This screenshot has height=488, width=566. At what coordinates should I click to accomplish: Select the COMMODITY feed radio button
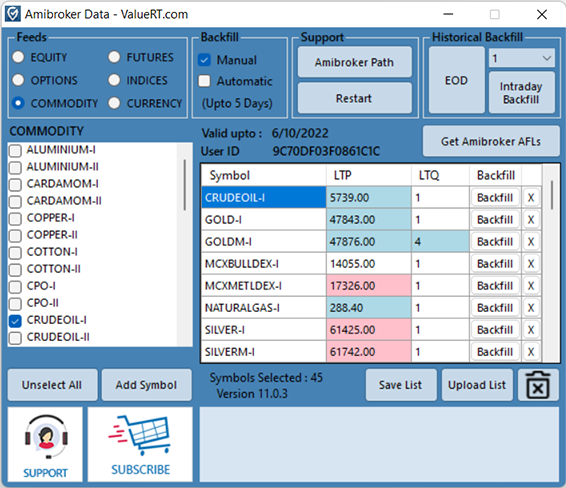point(18,103)
